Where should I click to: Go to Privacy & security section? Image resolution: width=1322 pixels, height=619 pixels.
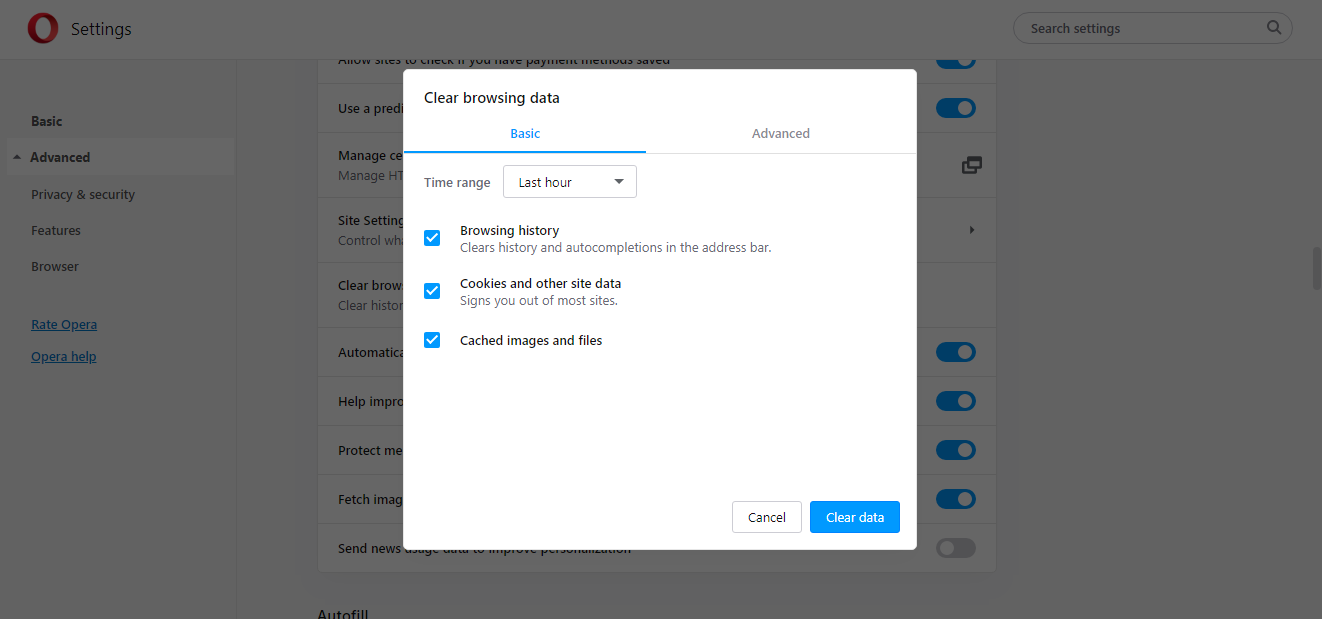point(83,195)
